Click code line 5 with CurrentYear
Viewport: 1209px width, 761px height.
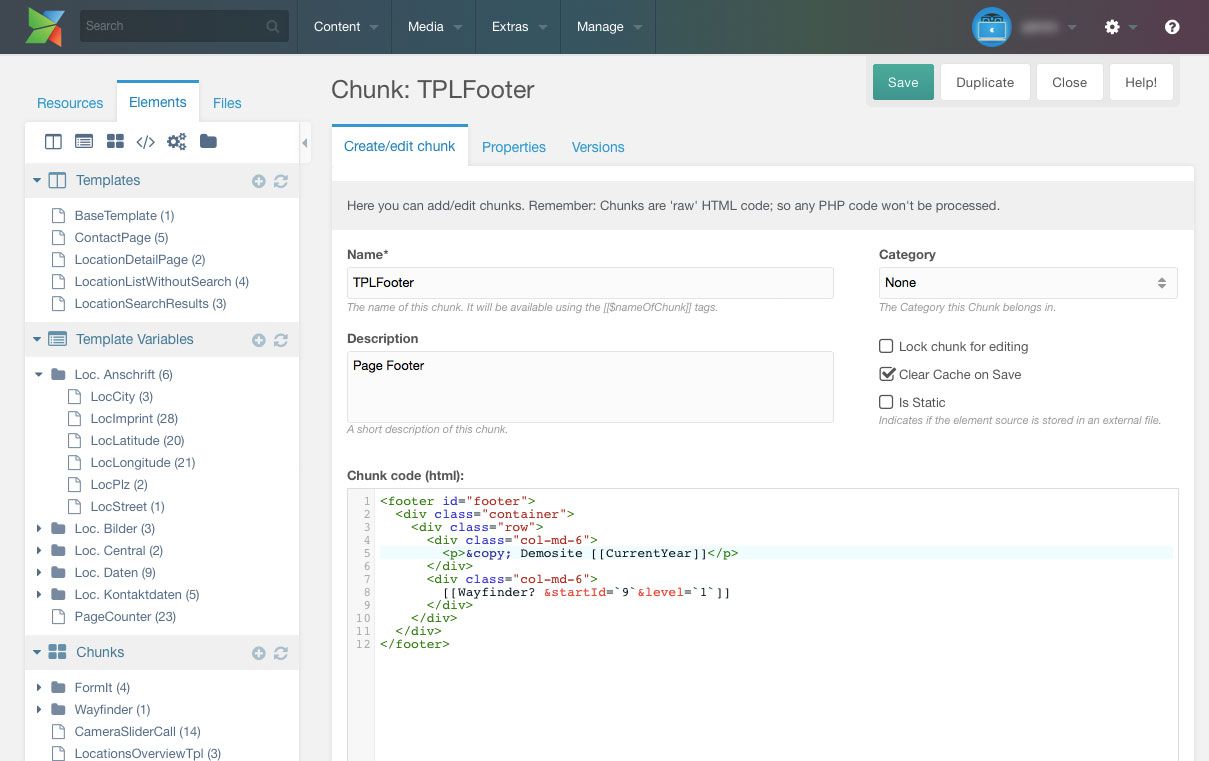click(x=775, y=553)
